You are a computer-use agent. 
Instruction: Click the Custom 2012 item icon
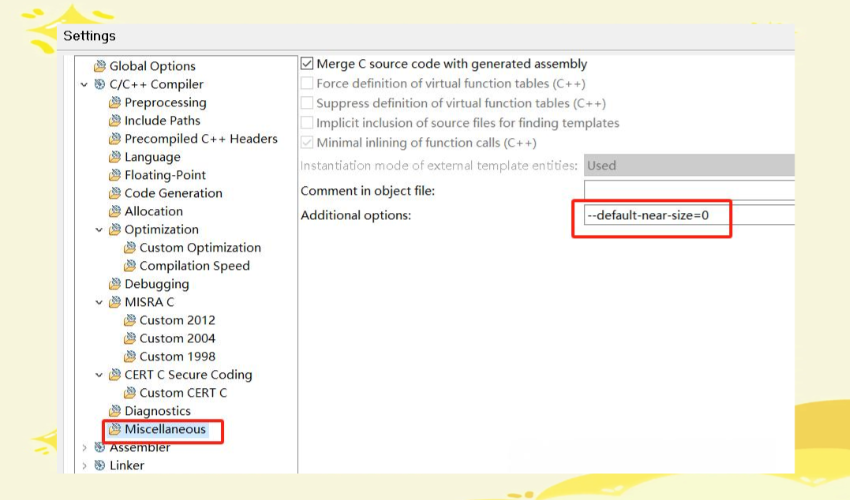coord(130,320)
